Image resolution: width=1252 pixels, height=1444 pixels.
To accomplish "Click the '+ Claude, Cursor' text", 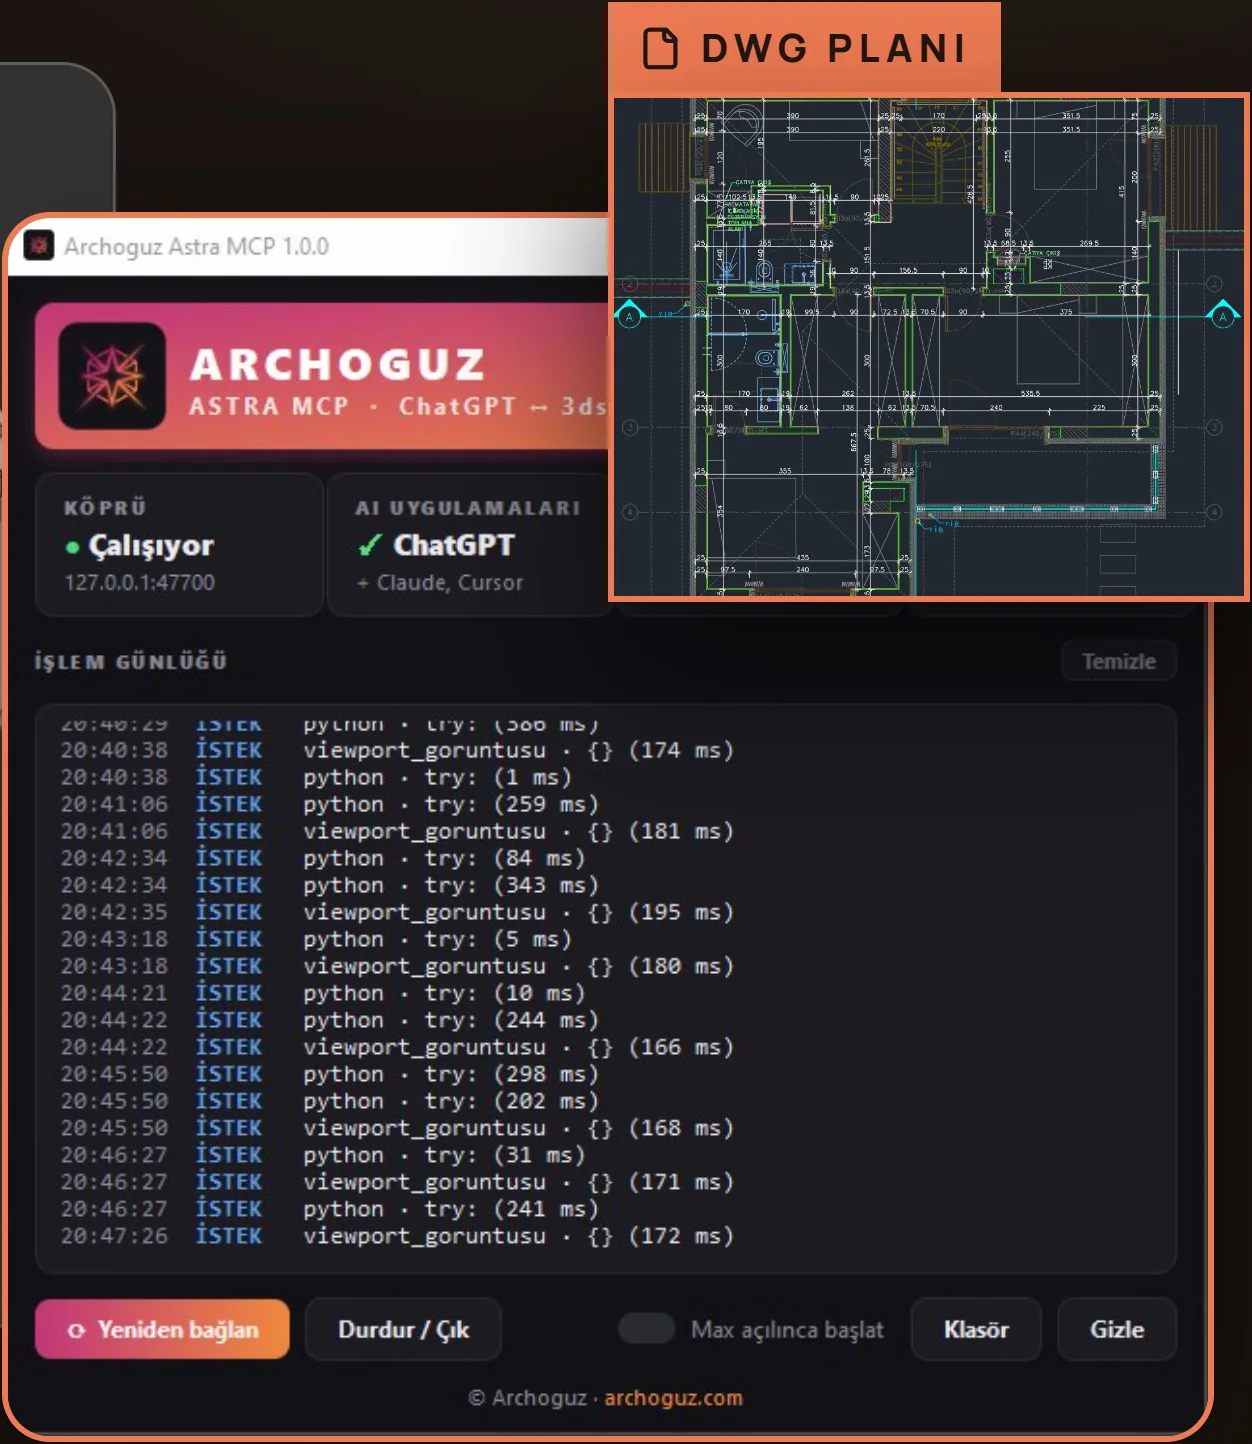I will pos(440,582).
